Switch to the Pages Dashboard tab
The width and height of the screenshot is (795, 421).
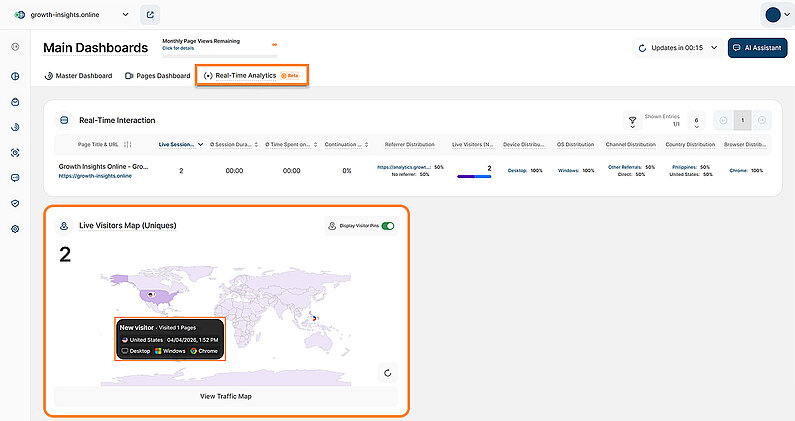(157, 75)
